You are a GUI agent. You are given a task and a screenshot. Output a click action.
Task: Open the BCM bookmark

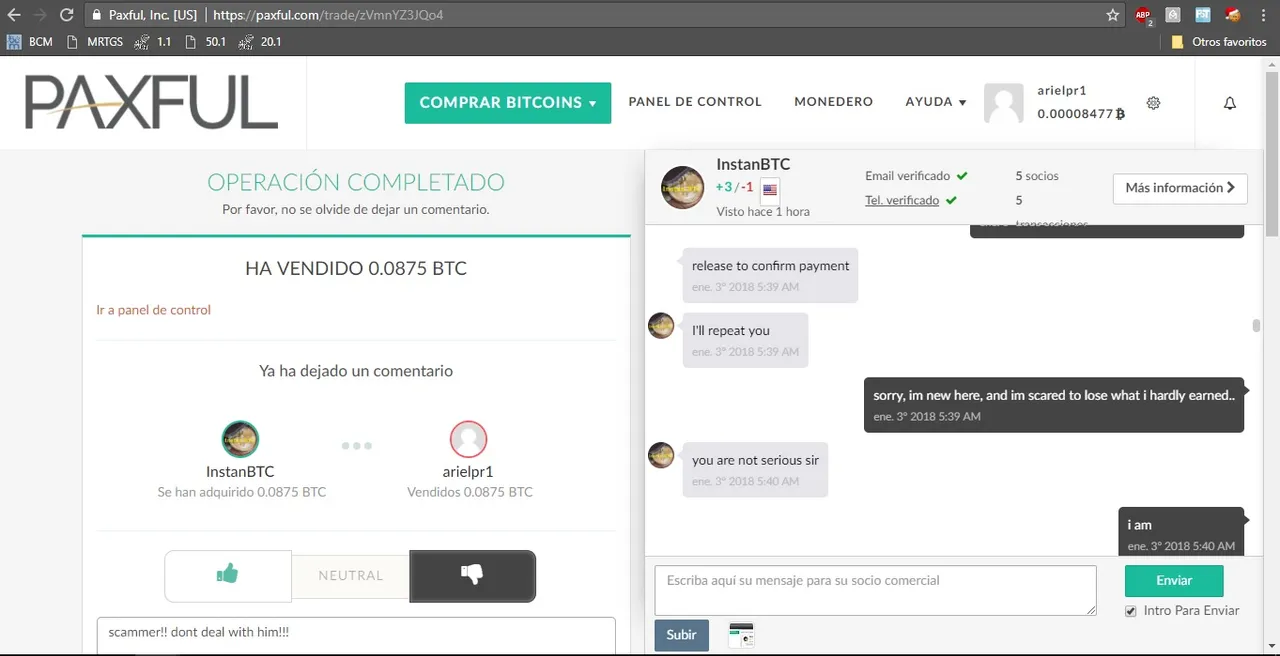click(30, 42)
